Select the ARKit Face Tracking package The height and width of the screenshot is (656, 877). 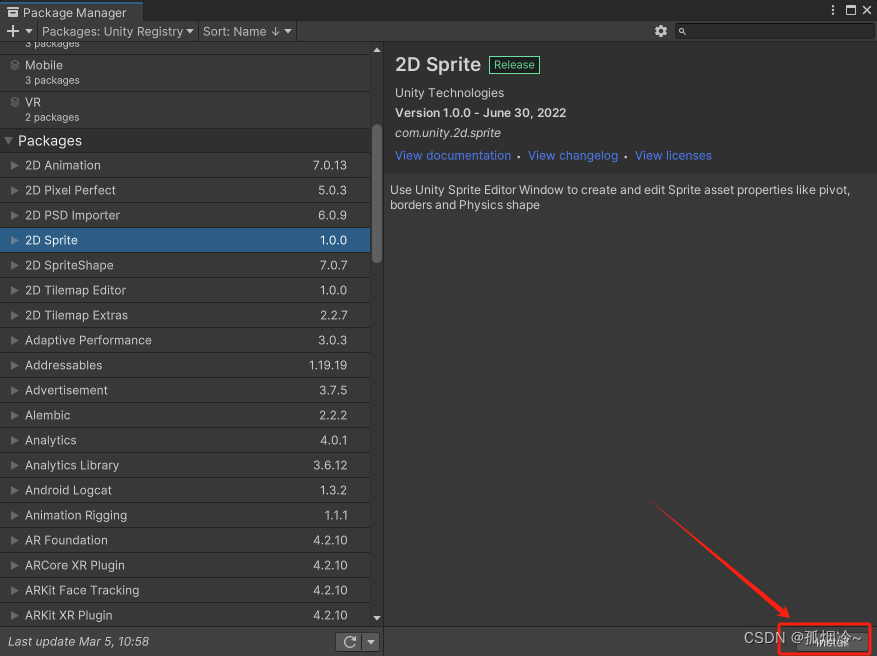[185, 590]
